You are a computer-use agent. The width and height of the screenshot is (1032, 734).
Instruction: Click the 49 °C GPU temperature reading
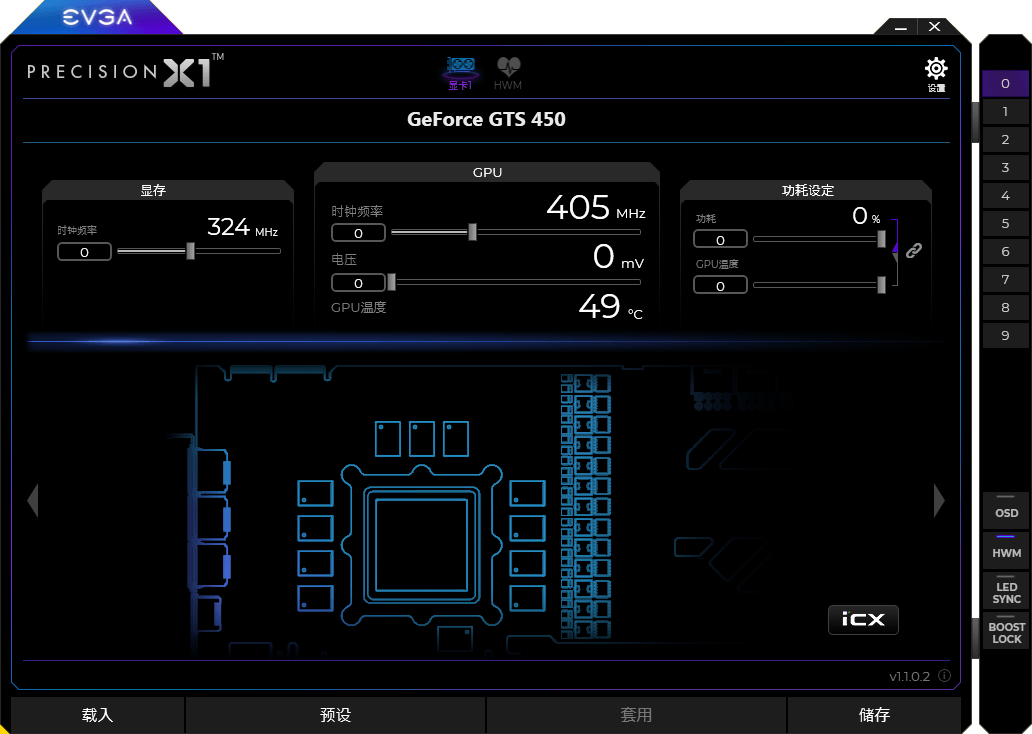tap(610, 307)
